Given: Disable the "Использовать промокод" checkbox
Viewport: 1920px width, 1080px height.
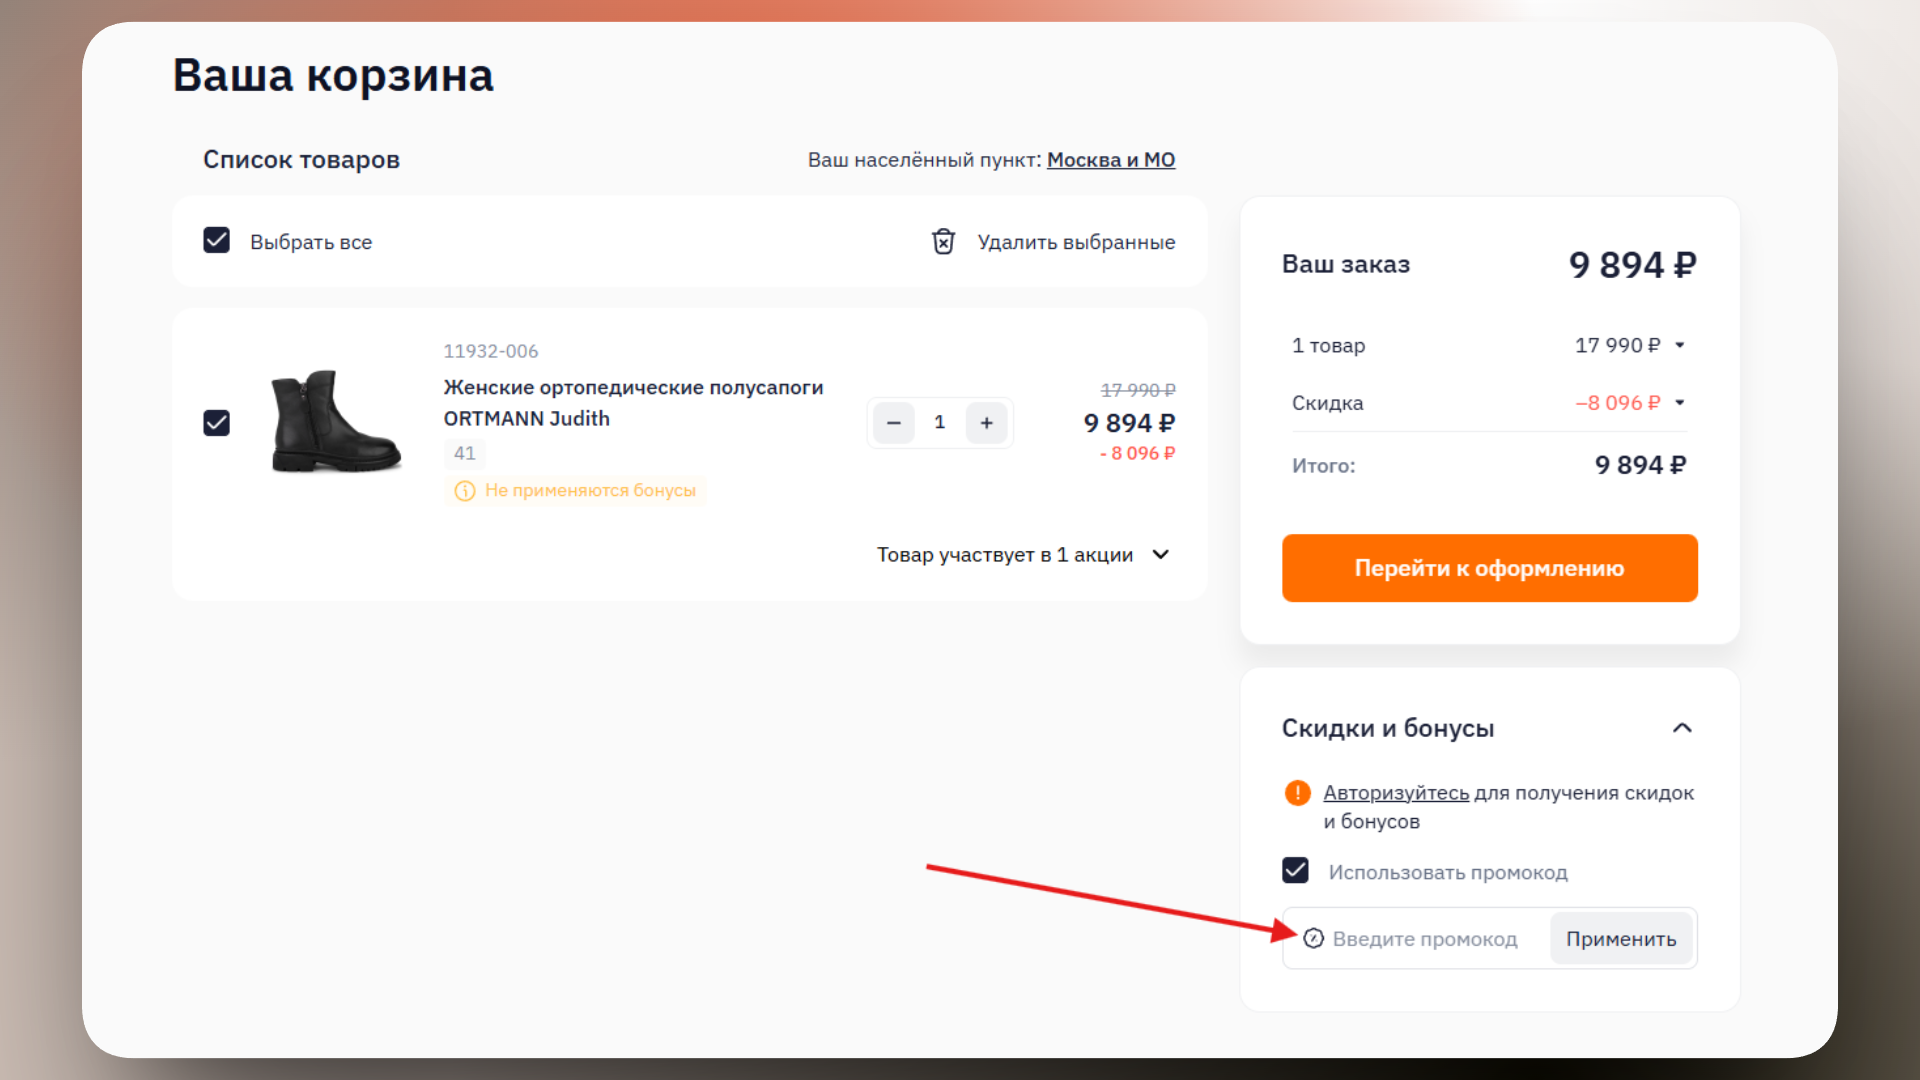Looking at the screenshot, I should [1296, 870].
